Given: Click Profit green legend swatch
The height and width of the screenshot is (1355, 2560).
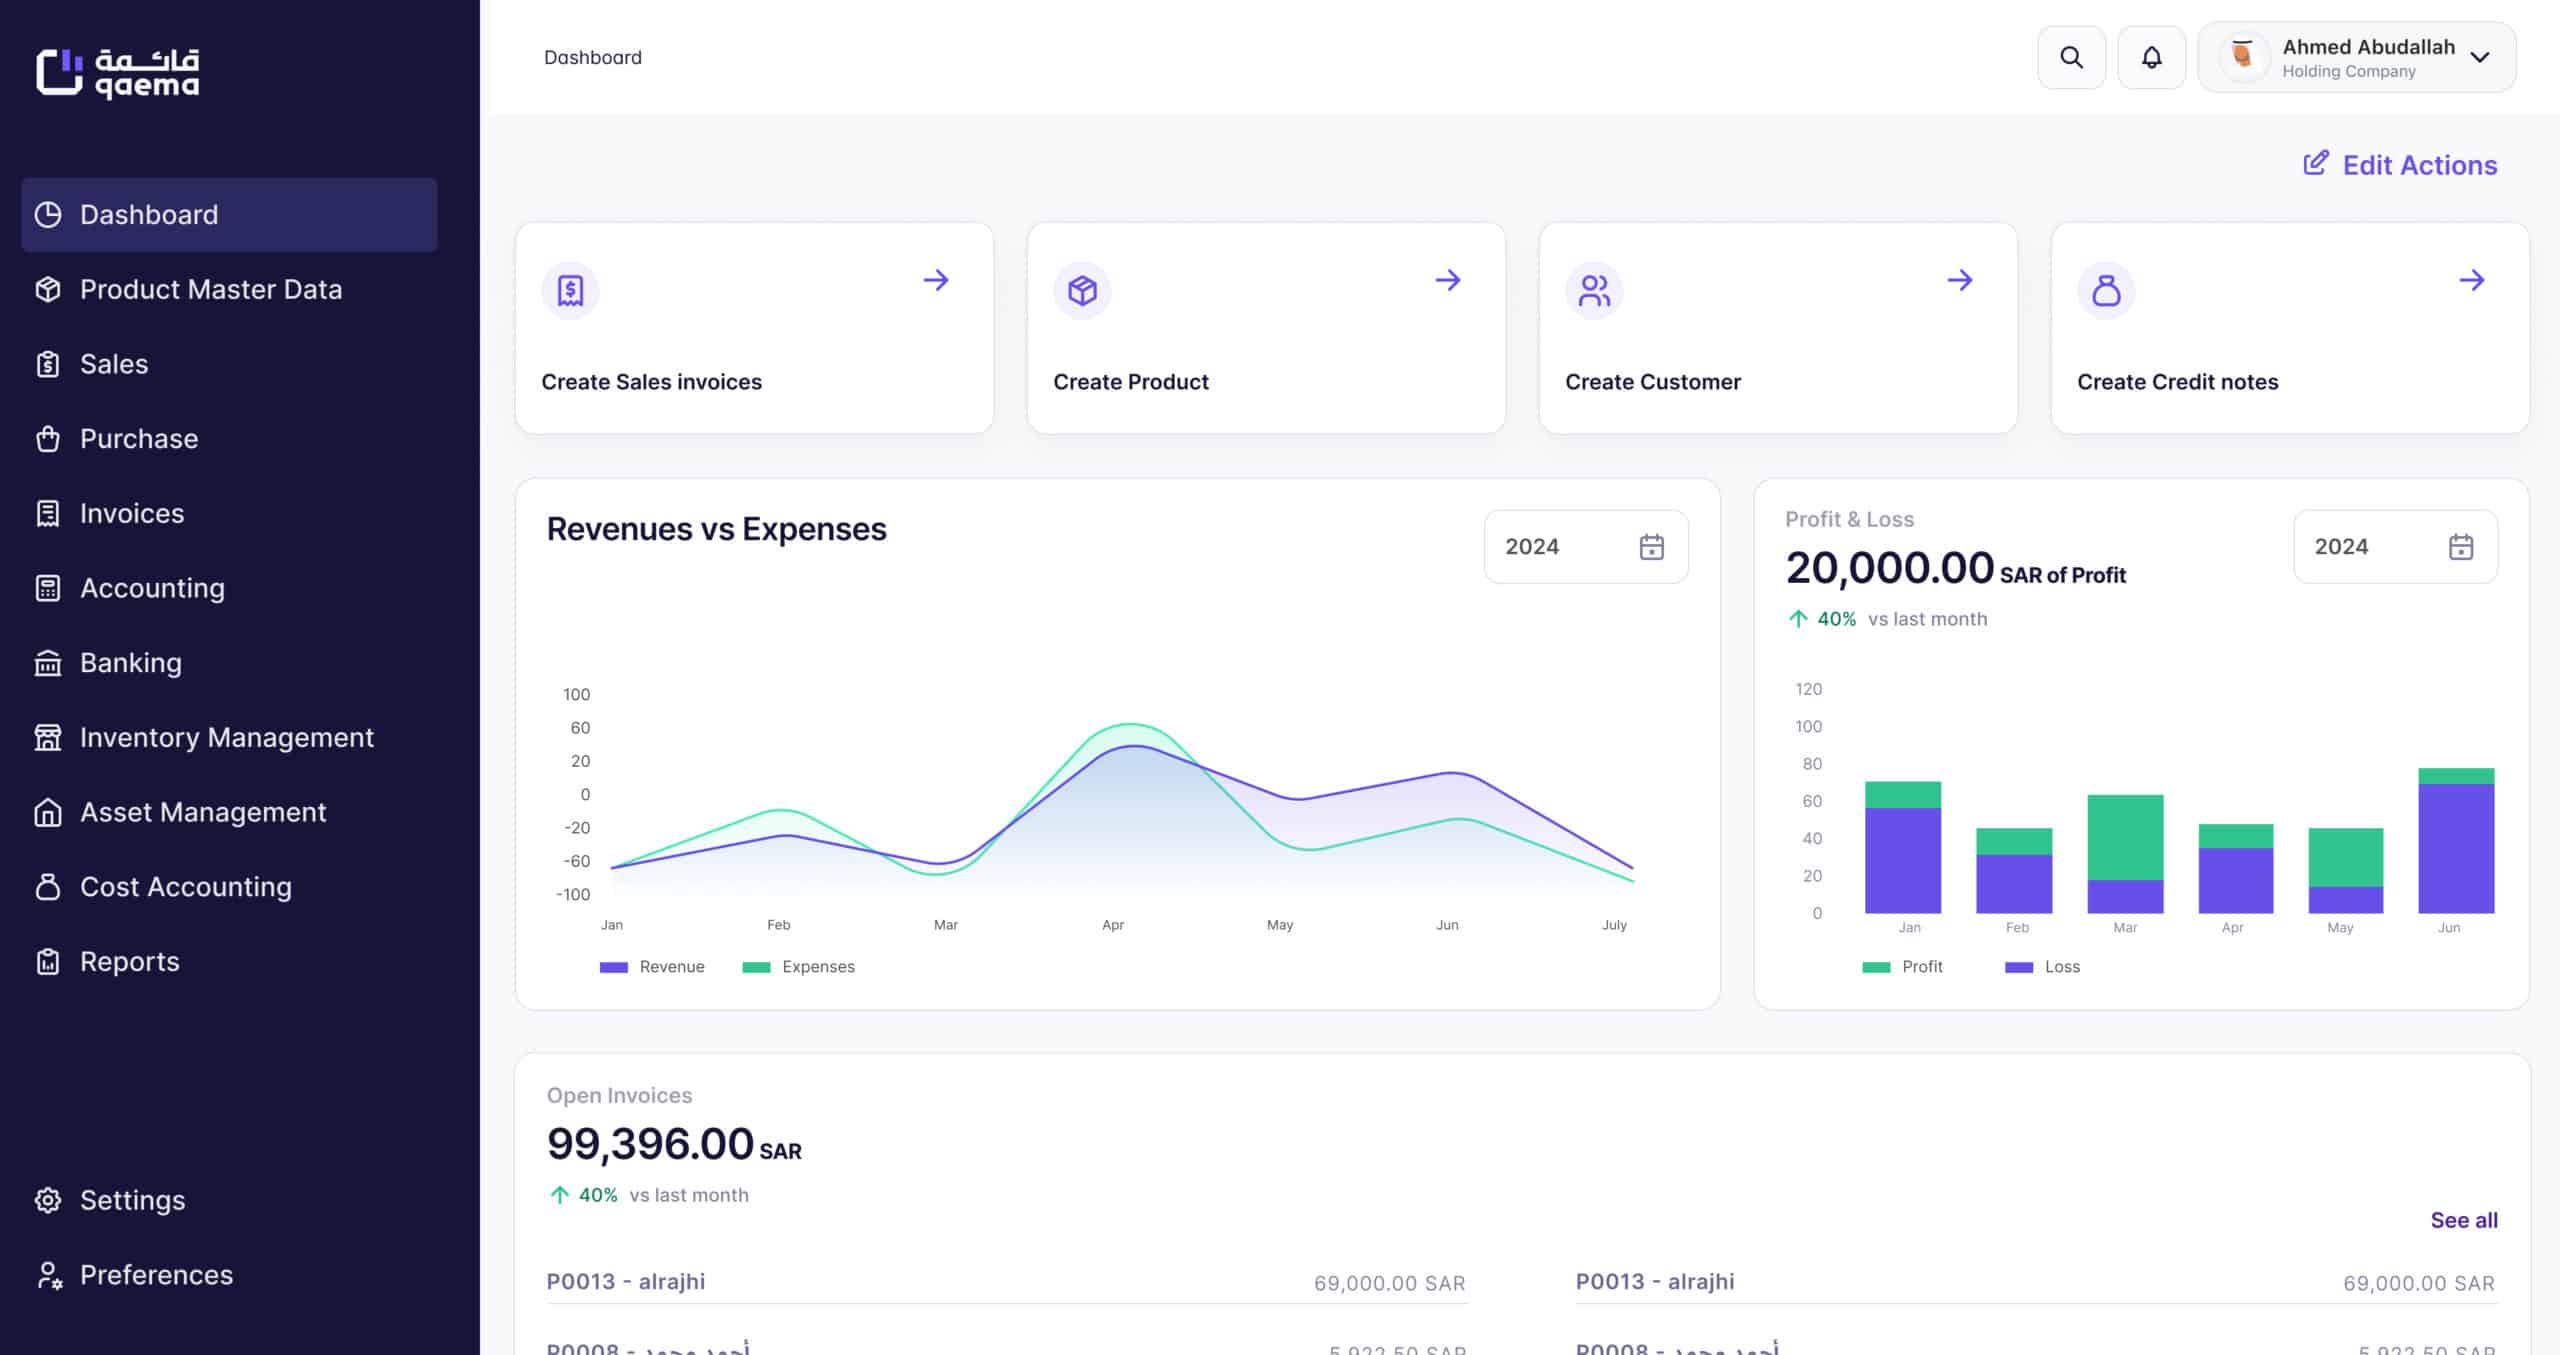Looking at the screenshot, I should (1876, 967).
